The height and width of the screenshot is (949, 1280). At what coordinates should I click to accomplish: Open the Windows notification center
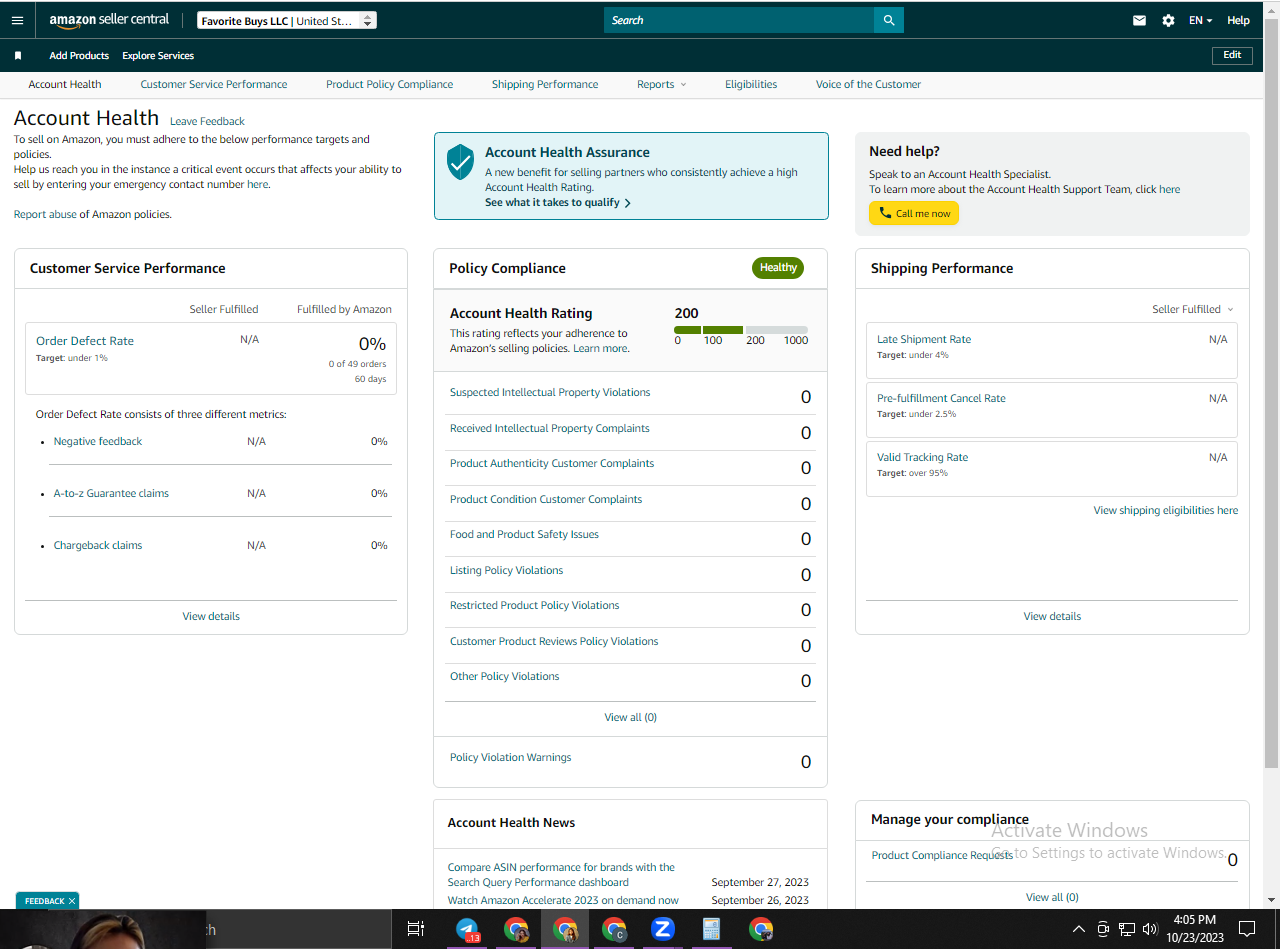click(x=1247, y=929)
